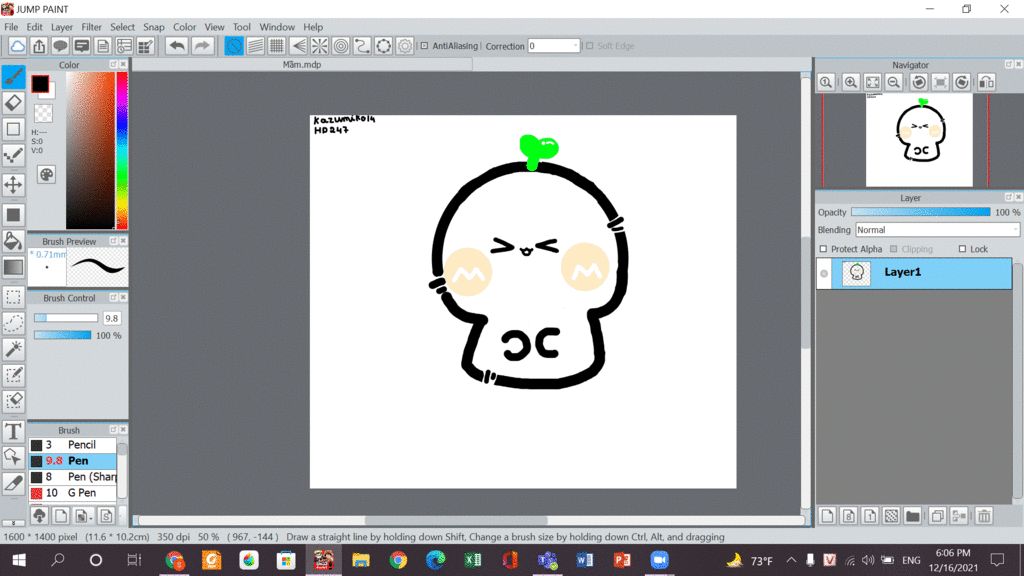Image resolution: width=1024 pixels, height=576 pixels.
Task: Enable the Lock checkbox
Action: (x=962, y=249)
